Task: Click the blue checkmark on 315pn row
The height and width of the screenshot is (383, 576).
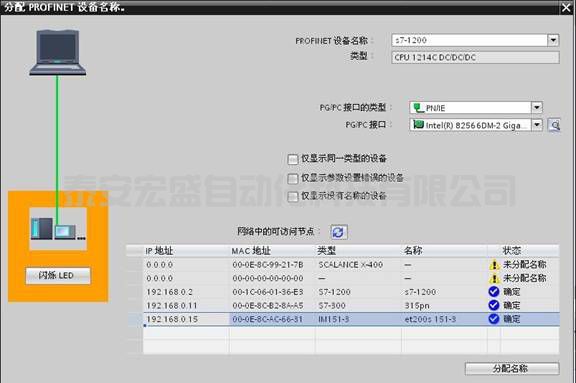Action: [x=494, y=305]
